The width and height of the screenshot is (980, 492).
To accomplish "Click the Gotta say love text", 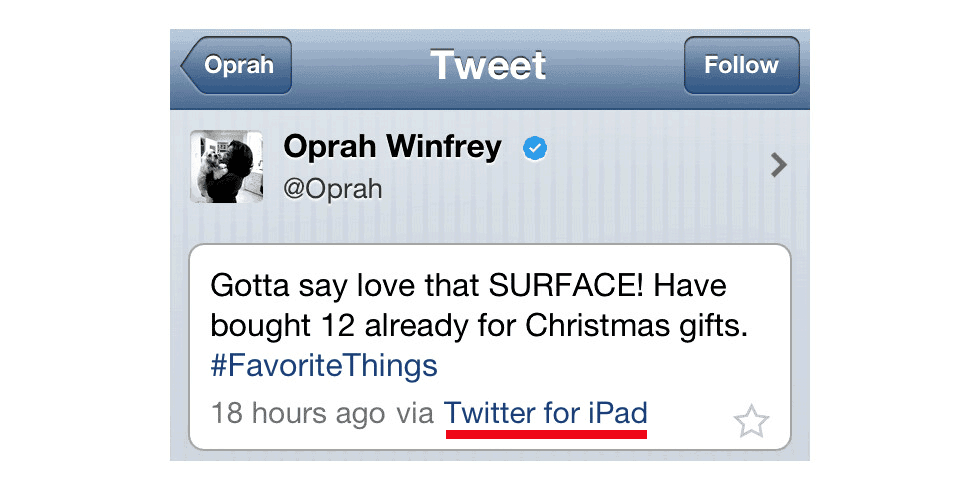I will [312, 286].
